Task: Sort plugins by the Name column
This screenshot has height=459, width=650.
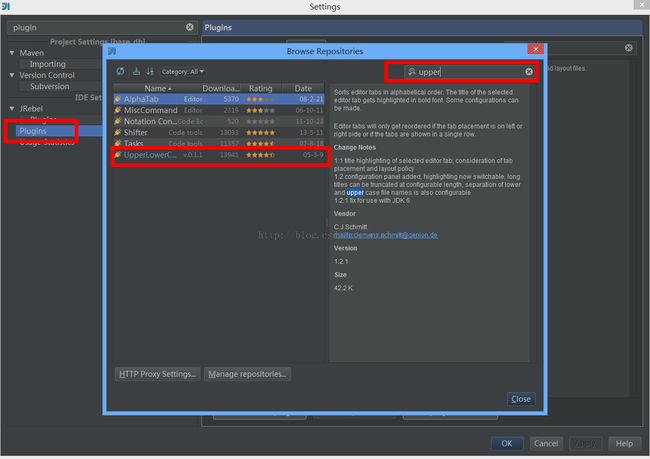Action: pyautogui.click(x=158, y=88)
